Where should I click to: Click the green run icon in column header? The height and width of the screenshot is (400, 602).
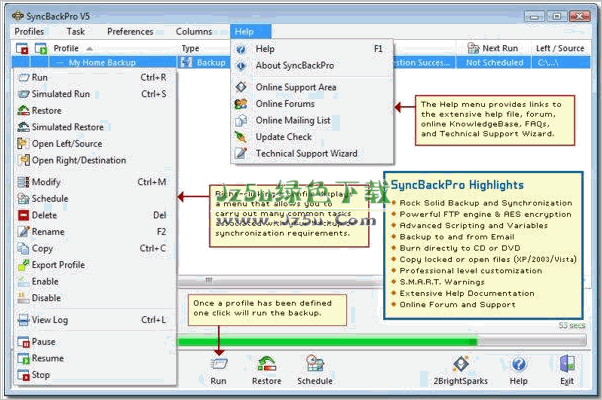pyautogui.click(x=41, y=48)
